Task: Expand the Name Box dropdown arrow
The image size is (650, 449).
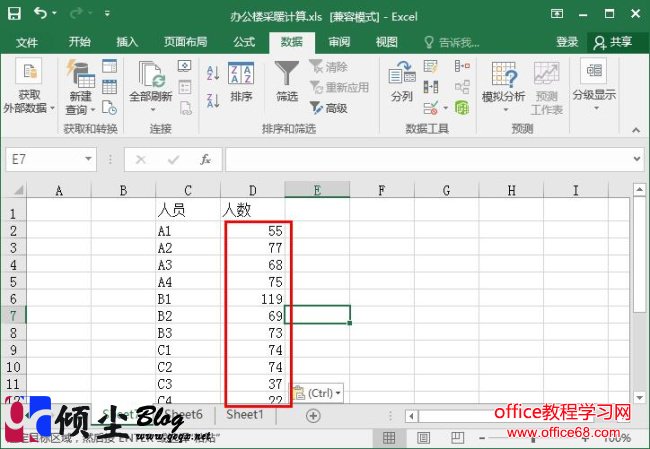Action: [x=88, y=159]
